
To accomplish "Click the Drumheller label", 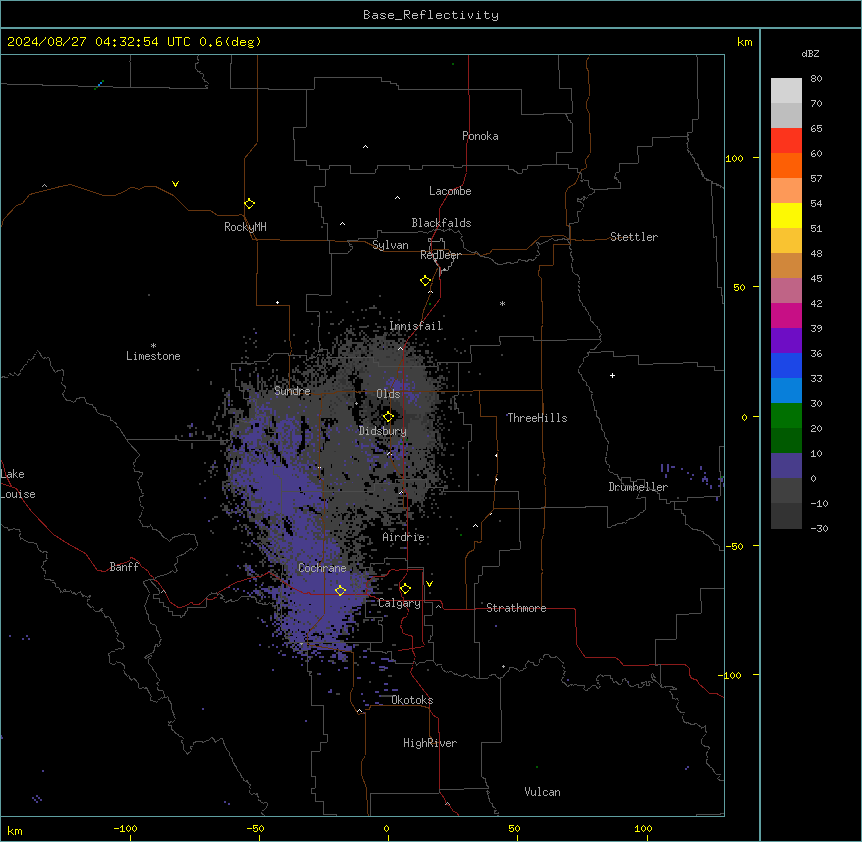I will [x=638, y=487].
